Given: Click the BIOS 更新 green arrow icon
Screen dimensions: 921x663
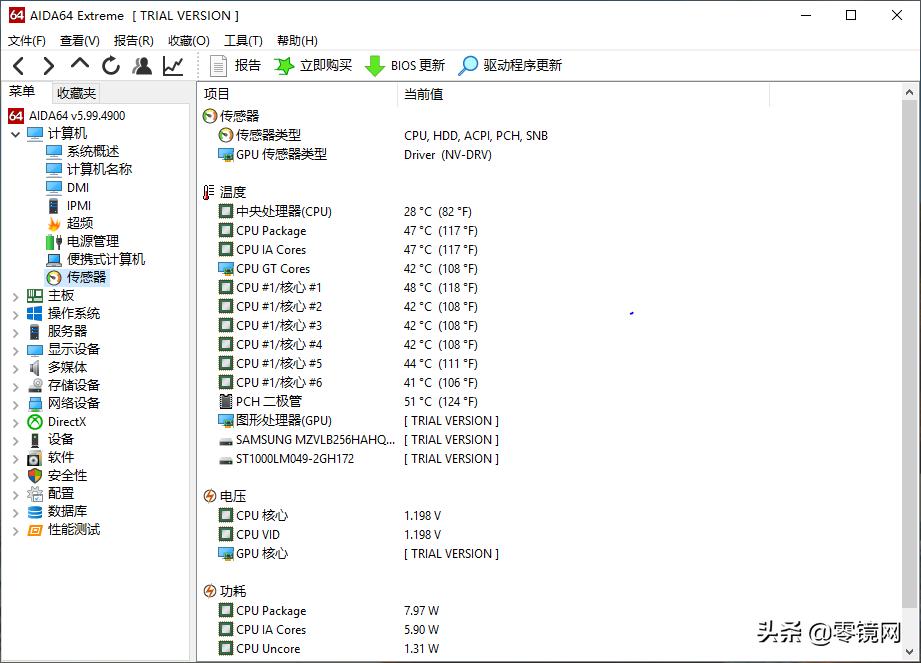Looking at the screenshot, I should (x=374, y=66).
